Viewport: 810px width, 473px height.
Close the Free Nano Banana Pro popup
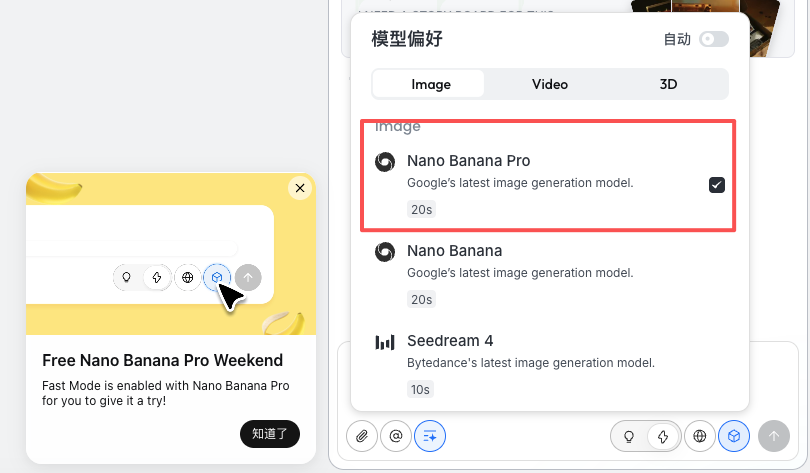(300, 188)
